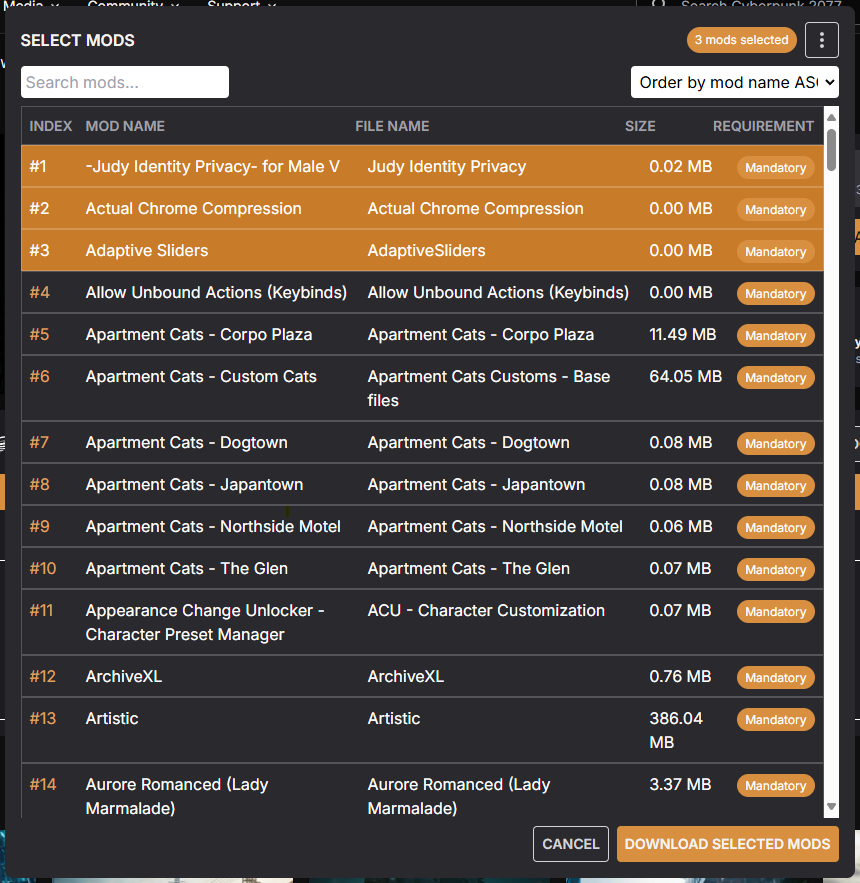This screenshot has height=883, width=860.
Task: Select the Allow Unbound Actions (Keybinds) mod
Action: pos(216,293)
